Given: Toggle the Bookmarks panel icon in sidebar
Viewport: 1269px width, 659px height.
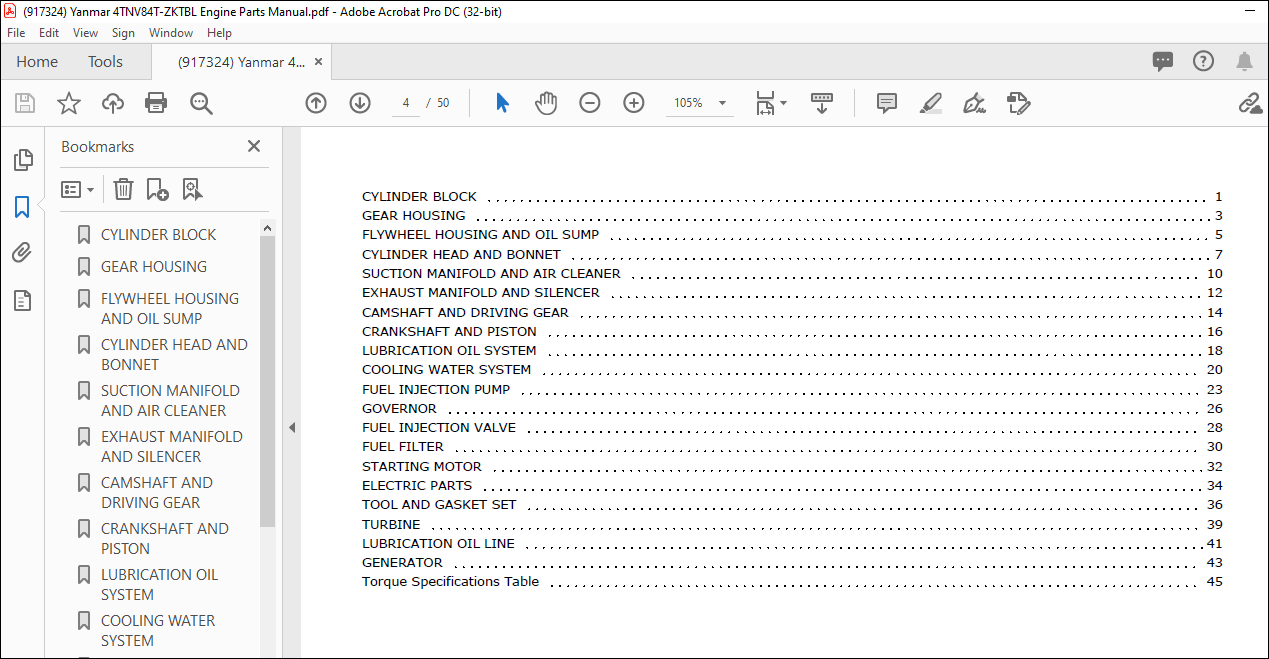Looking at the screenshot, I should coord(22,207).
